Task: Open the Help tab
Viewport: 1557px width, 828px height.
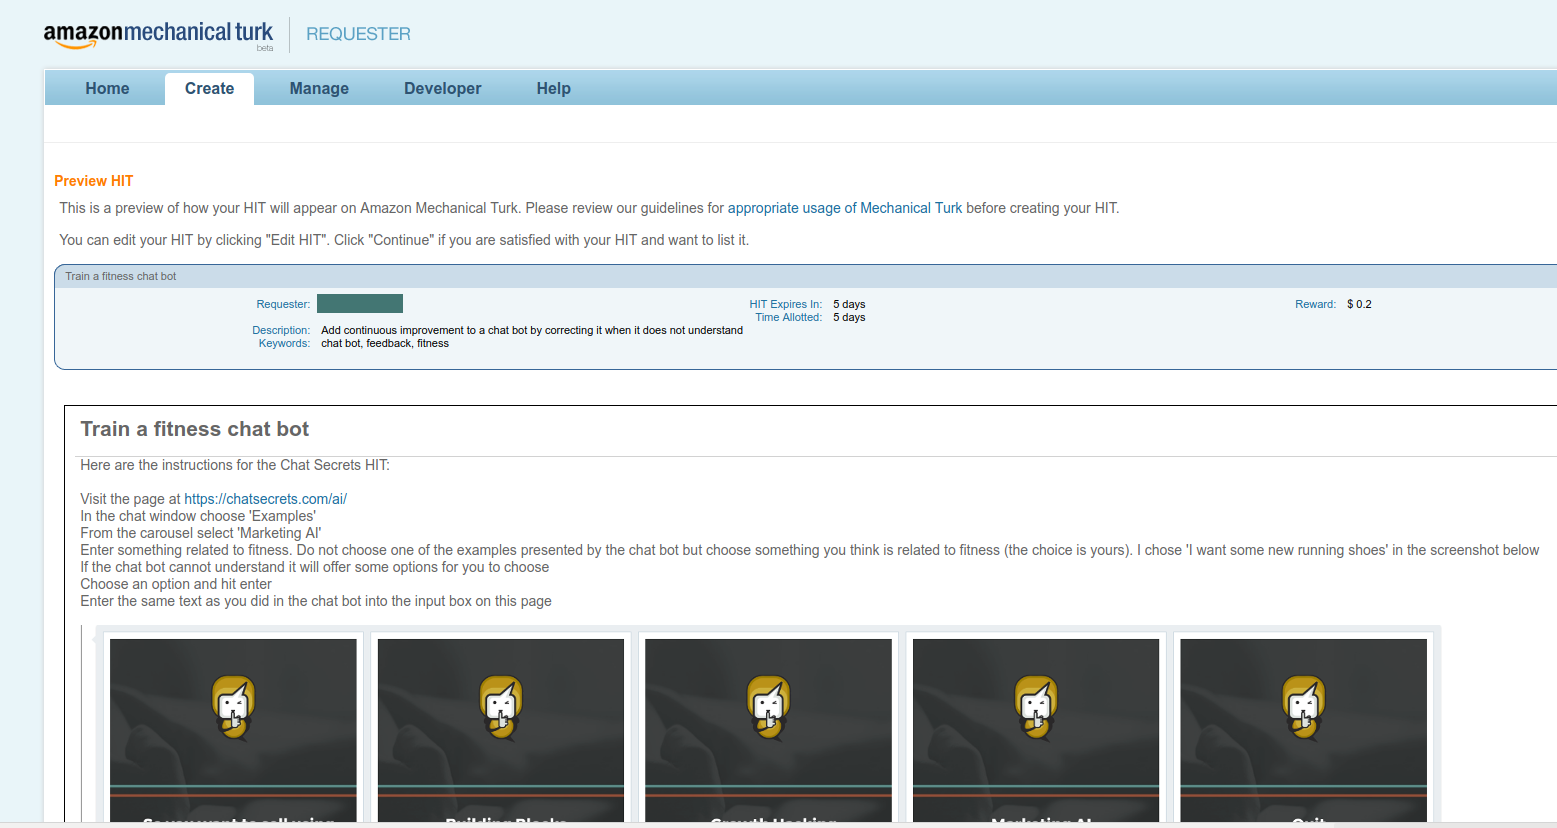Action: 553,88
